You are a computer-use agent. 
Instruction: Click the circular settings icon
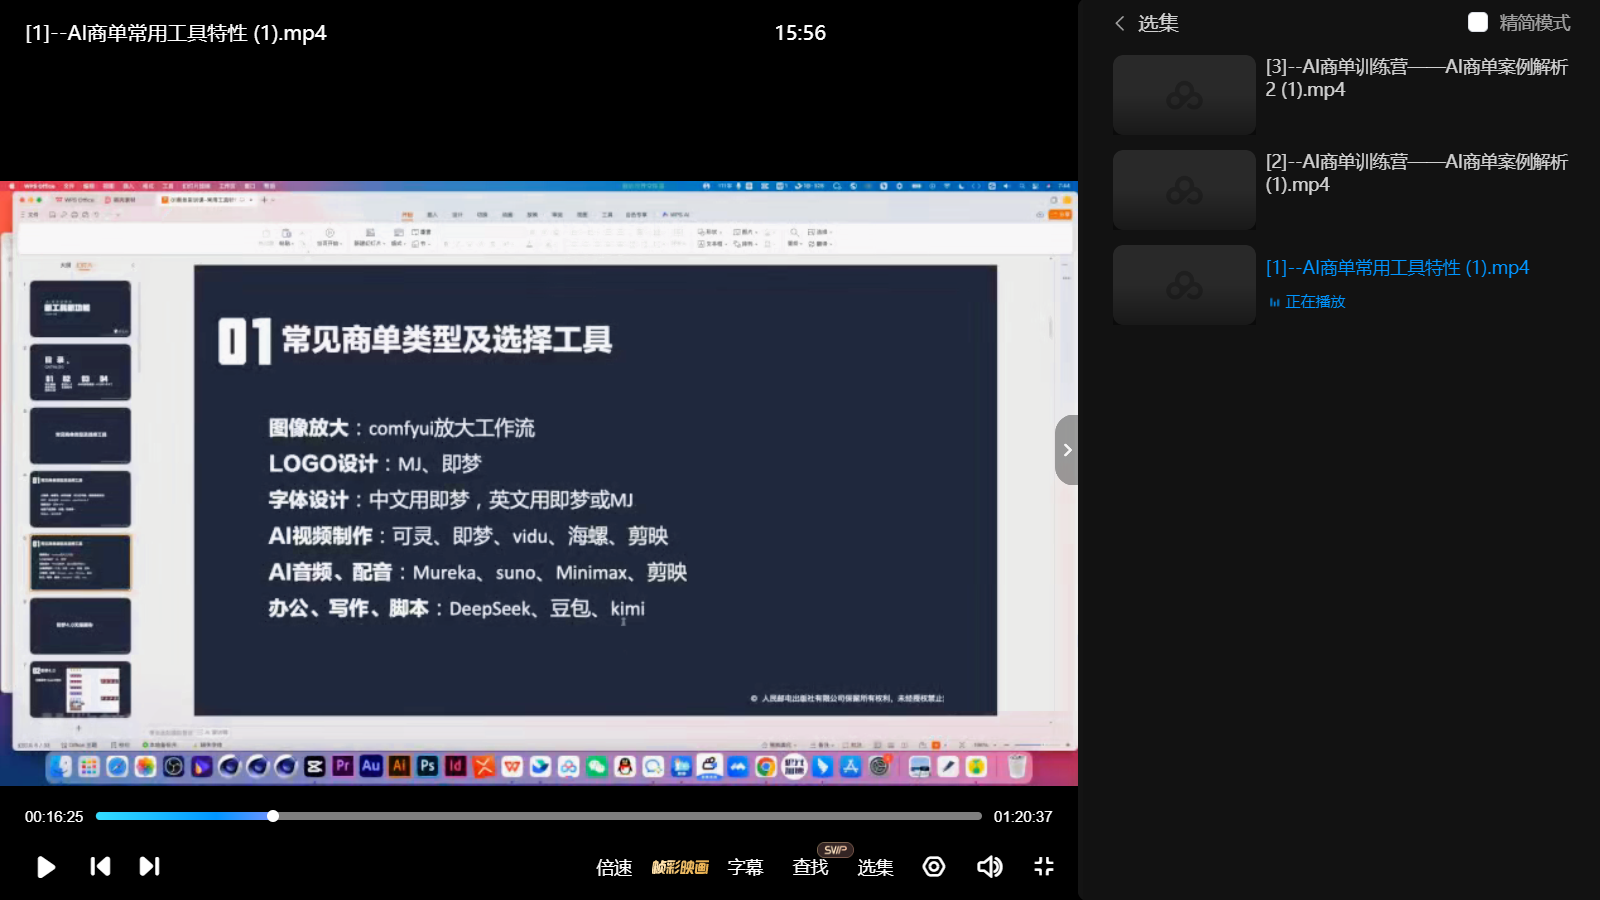[934, 867]
